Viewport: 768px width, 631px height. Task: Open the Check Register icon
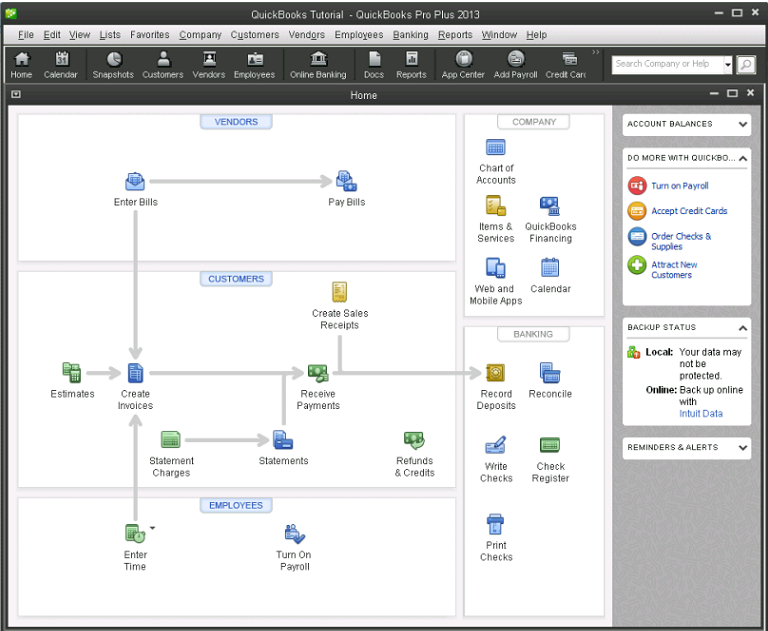[550, 445]
